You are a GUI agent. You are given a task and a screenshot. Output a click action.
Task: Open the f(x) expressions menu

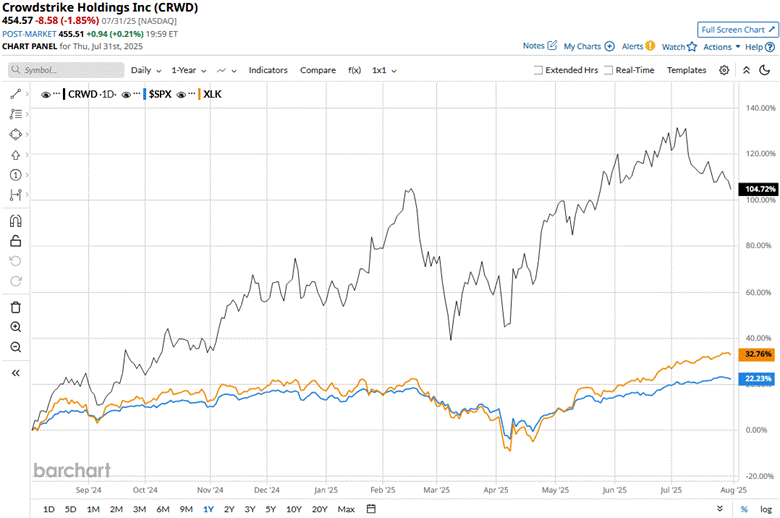coord(355,70)
